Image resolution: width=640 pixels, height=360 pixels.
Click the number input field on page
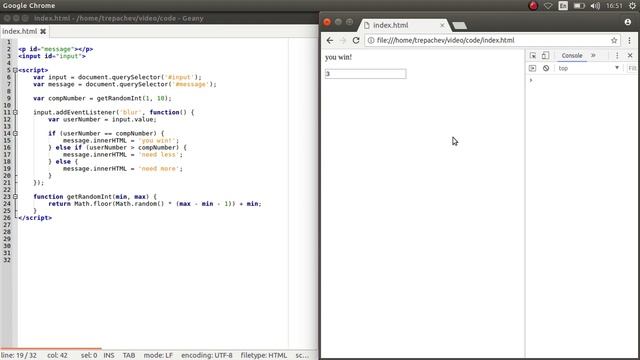(366, 74)
